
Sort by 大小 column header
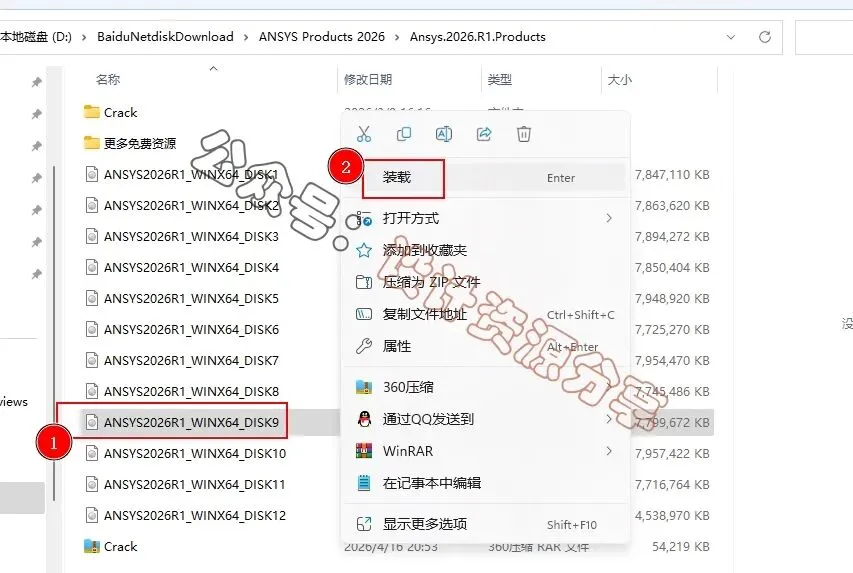coord(620,79)
